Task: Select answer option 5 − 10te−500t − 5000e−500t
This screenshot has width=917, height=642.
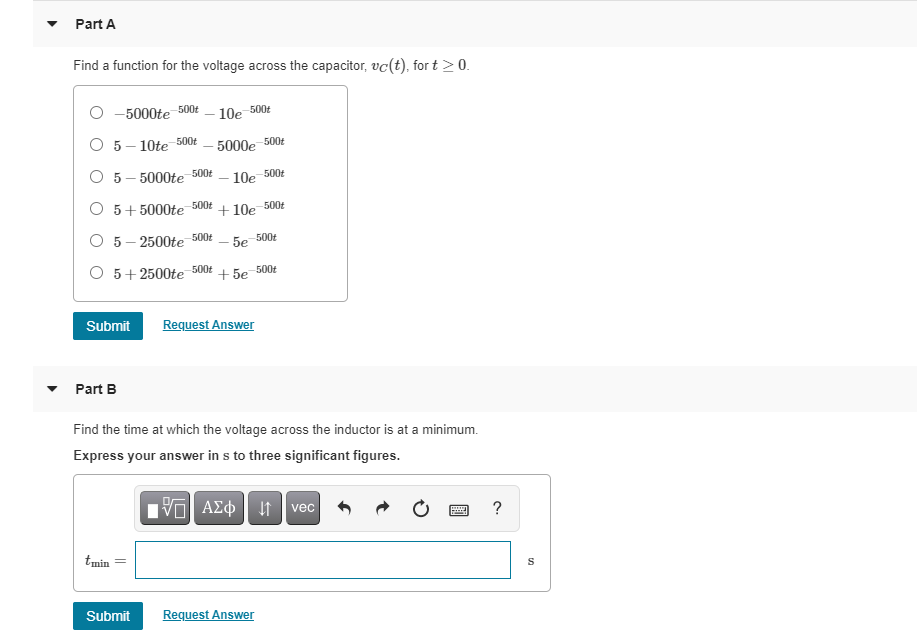Action: (96, 143)
